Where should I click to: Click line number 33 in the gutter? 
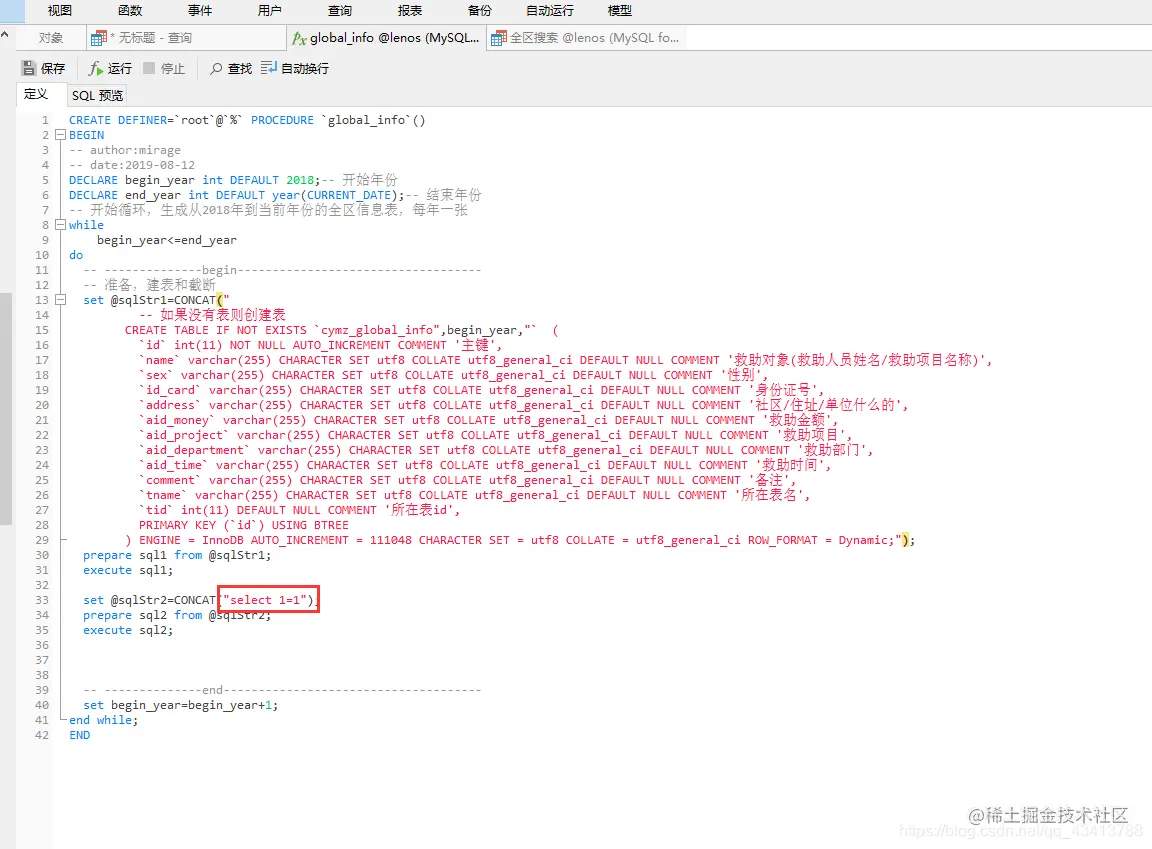point(42,600)
